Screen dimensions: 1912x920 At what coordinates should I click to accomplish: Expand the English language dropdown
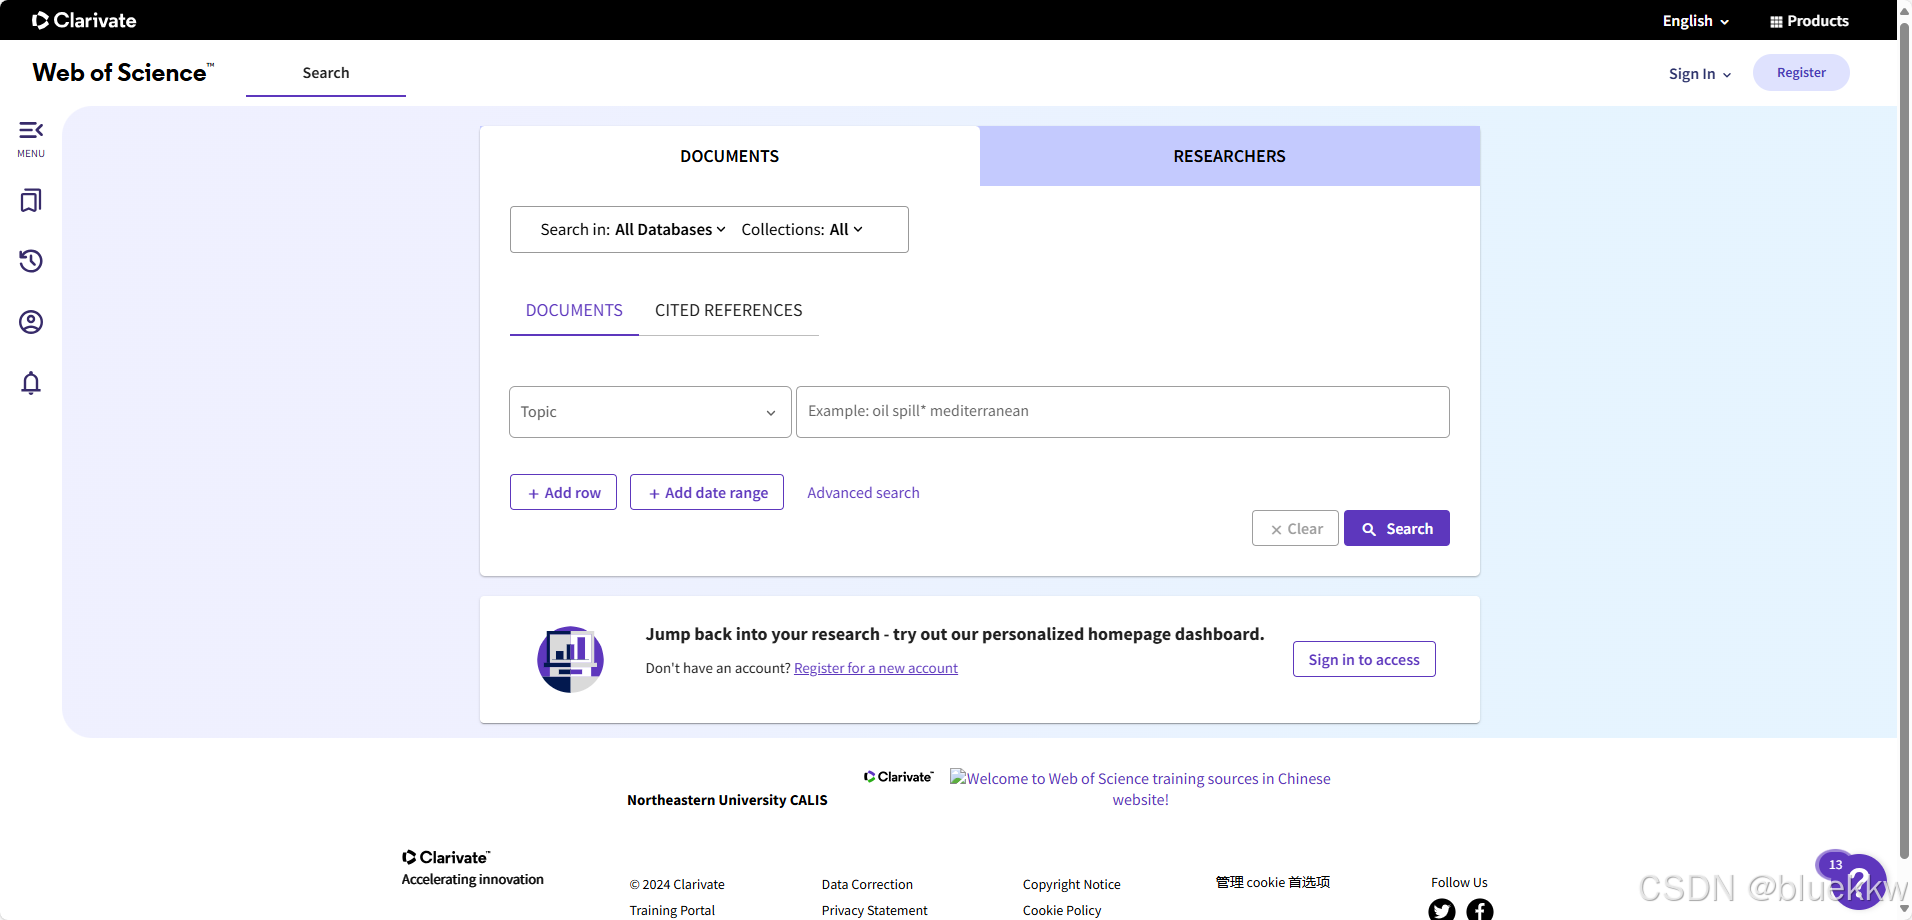1695,21
